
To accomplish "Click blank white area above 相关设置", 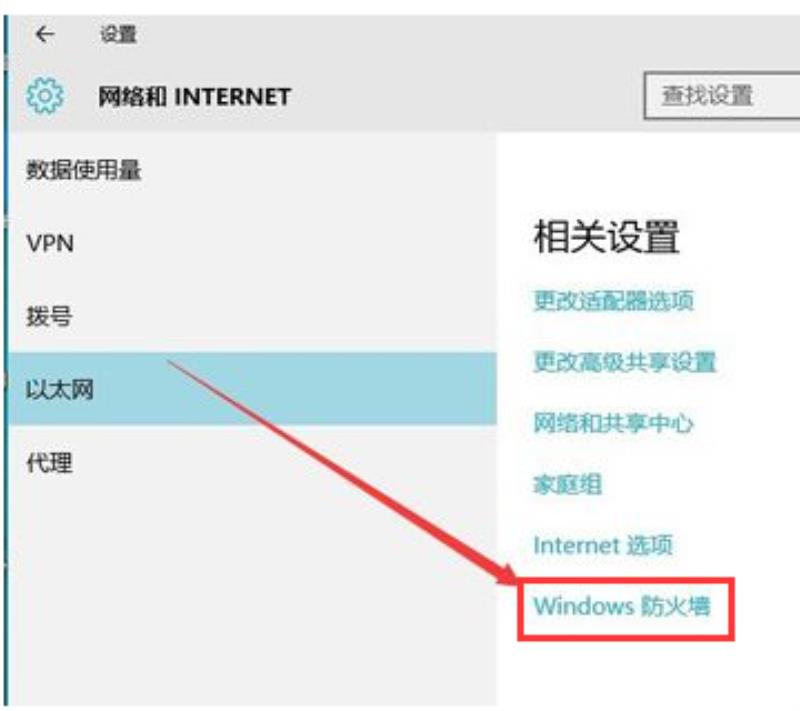I will coord(648,173).
